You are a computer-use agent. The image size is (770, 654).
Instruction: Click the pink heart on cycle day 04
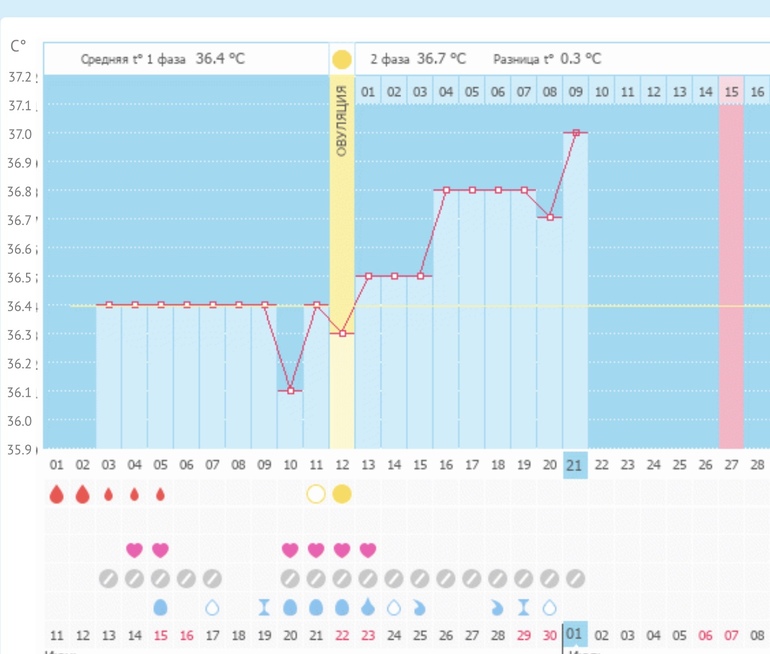134,549
